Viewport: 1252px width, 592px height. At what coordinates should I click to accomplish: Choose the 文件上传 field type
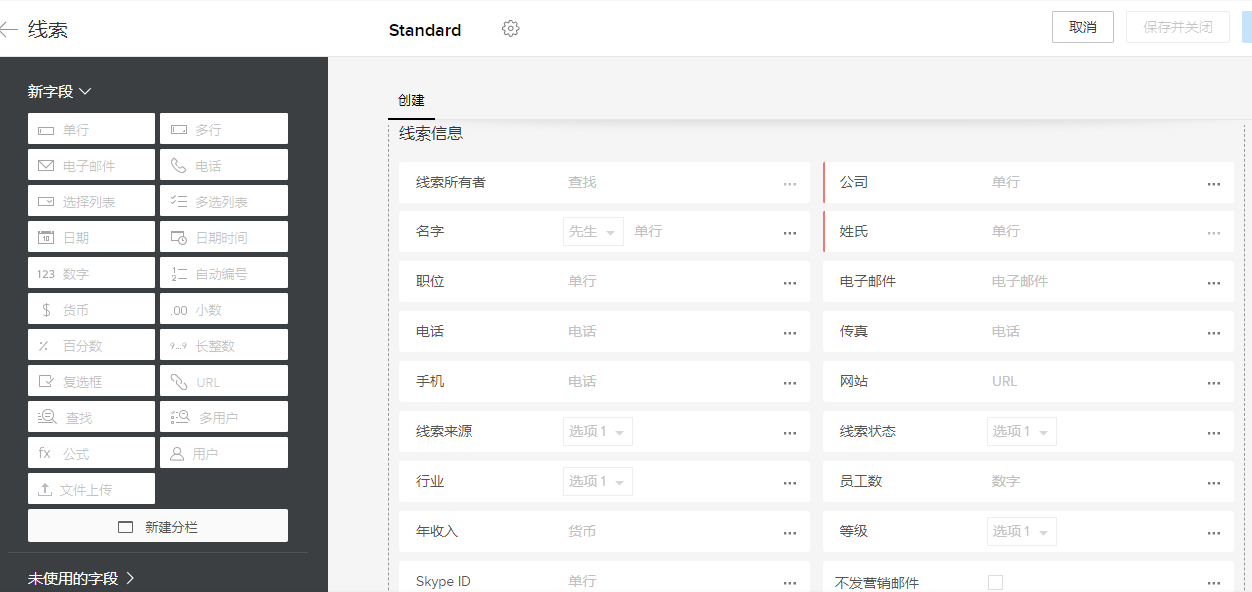click(91, 488)
